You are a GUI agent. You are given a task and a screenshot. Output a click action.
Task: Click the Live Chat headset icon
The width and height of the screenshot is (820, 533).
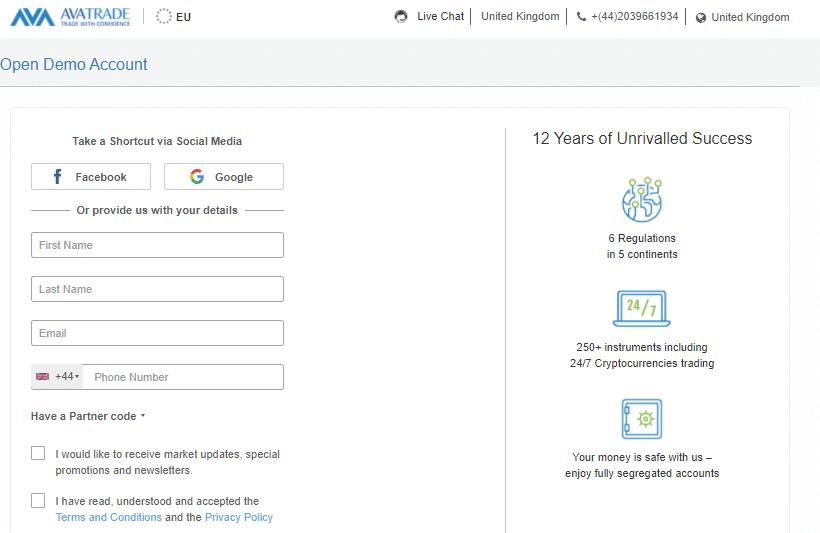pyautogui.click(x=401, y=17)
